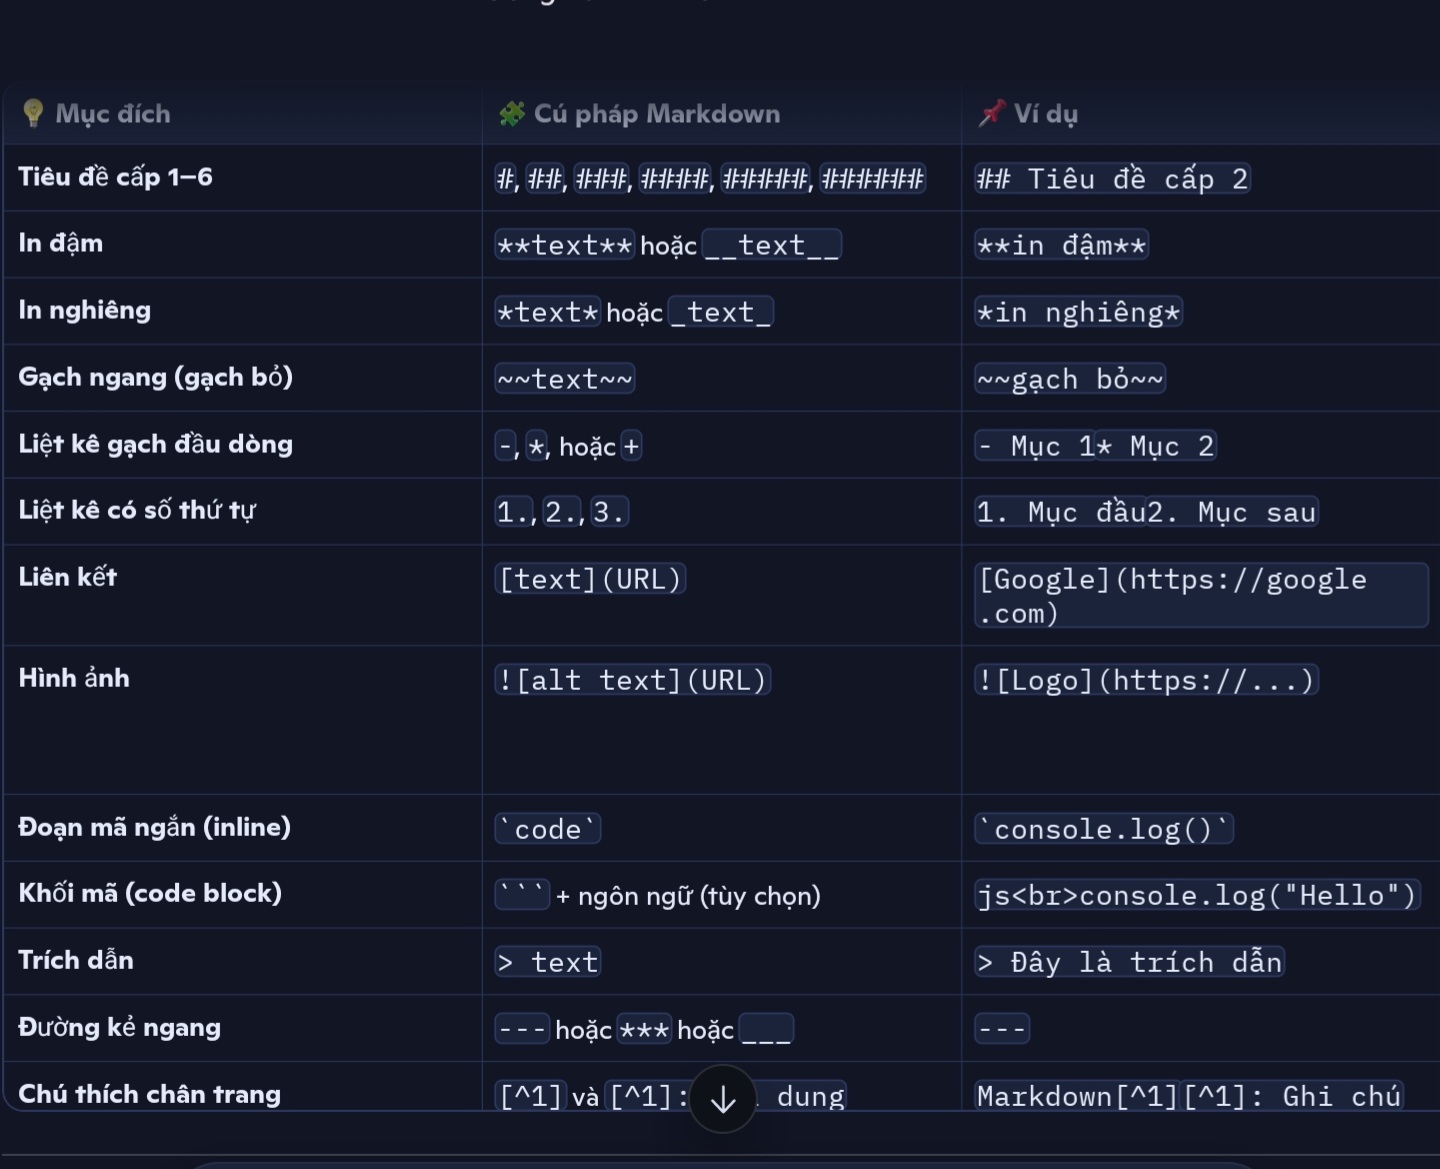Click the lightbulb icon beside Mục đích
The height and width of the screenshot is (1169, 1440).
(33, 113)
